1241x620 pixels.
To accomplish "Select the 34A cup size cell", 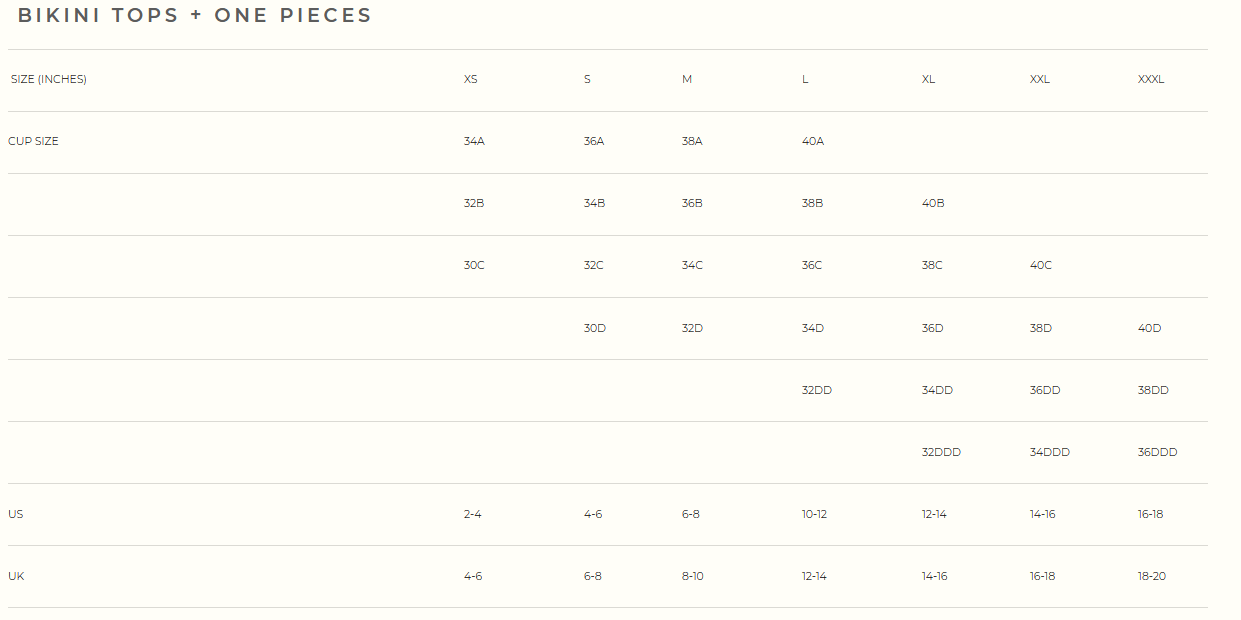I will tap(474, 142).
